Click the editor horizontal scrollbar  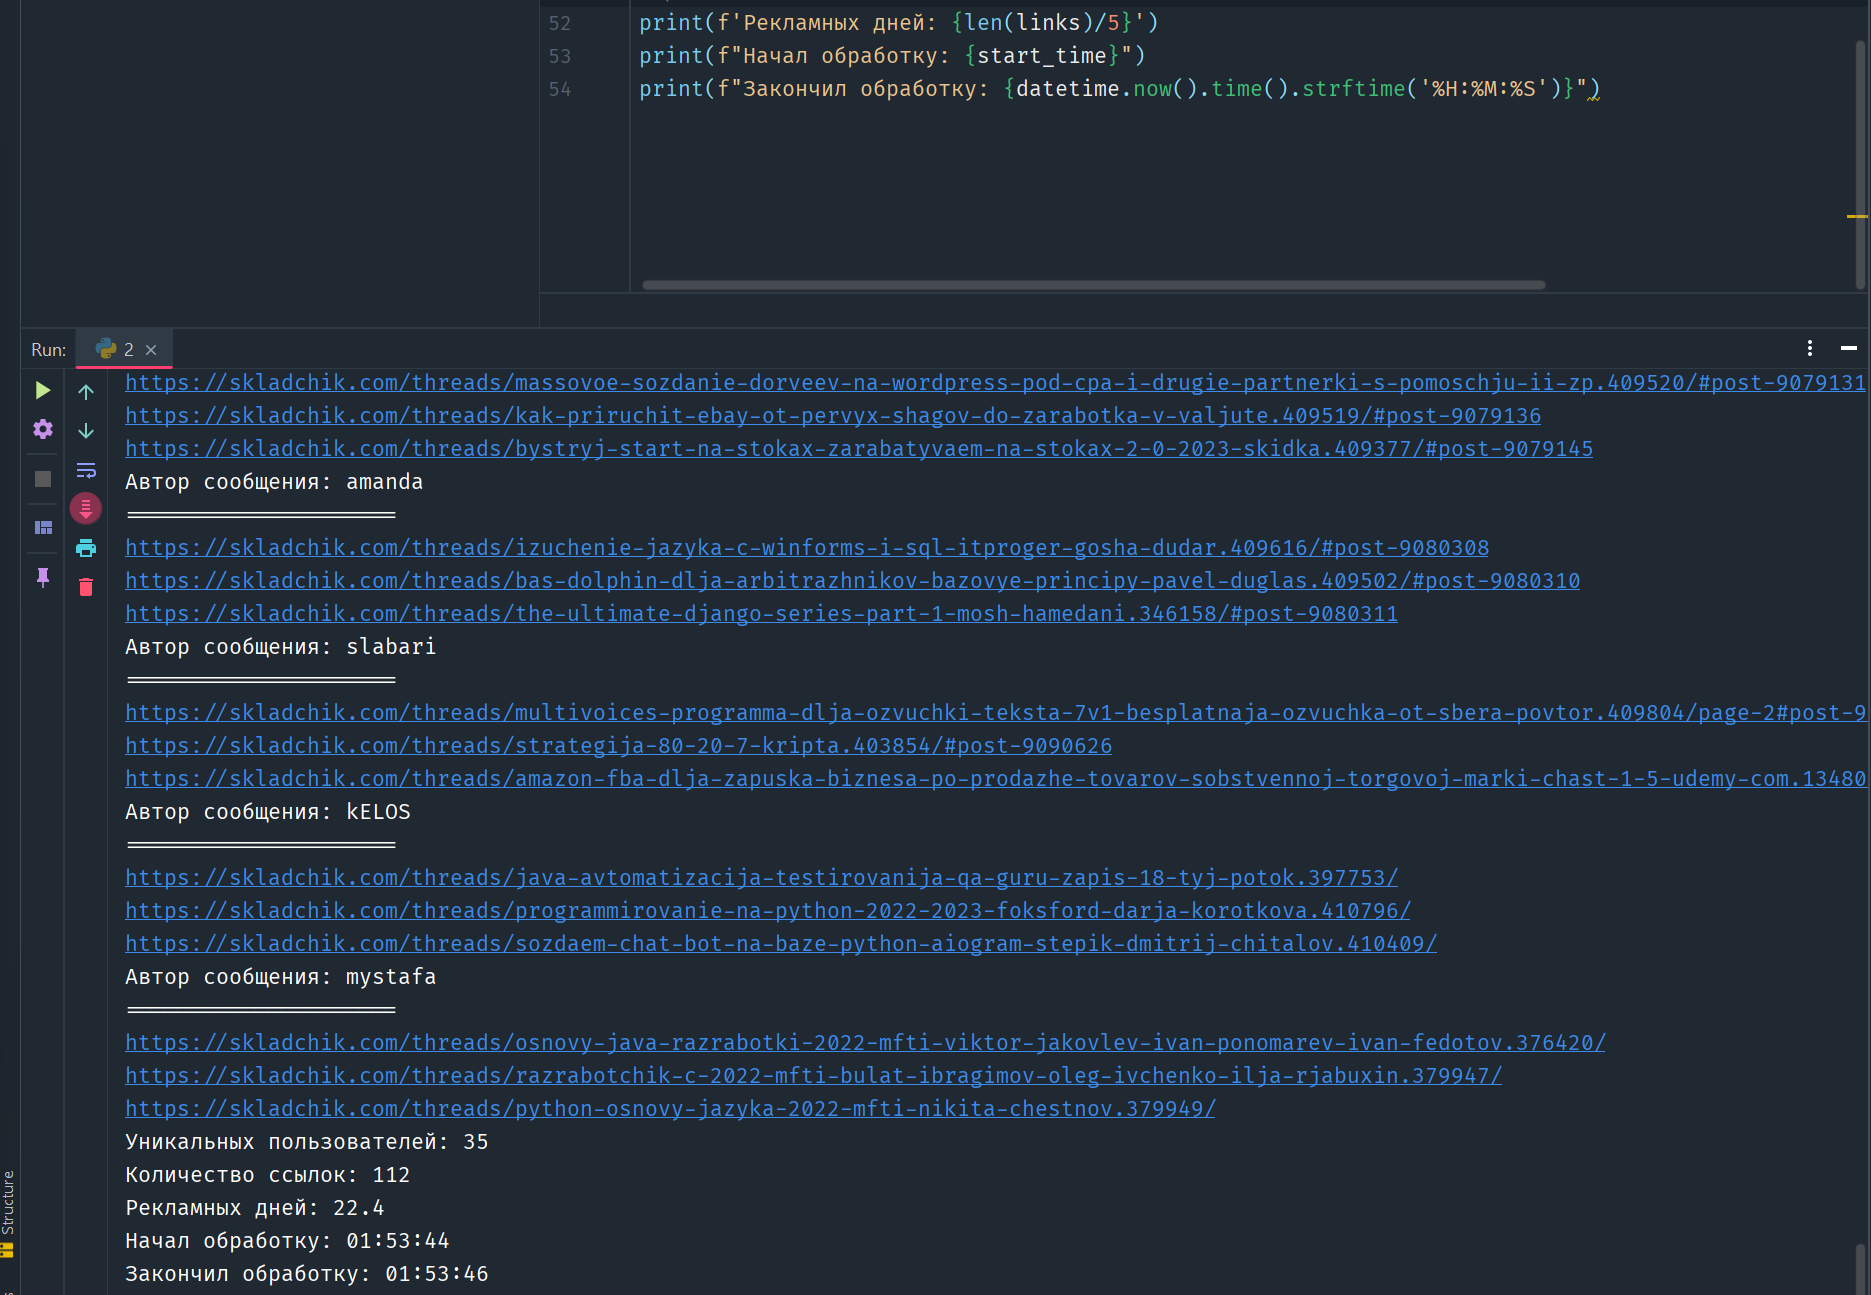(1093, 285)
